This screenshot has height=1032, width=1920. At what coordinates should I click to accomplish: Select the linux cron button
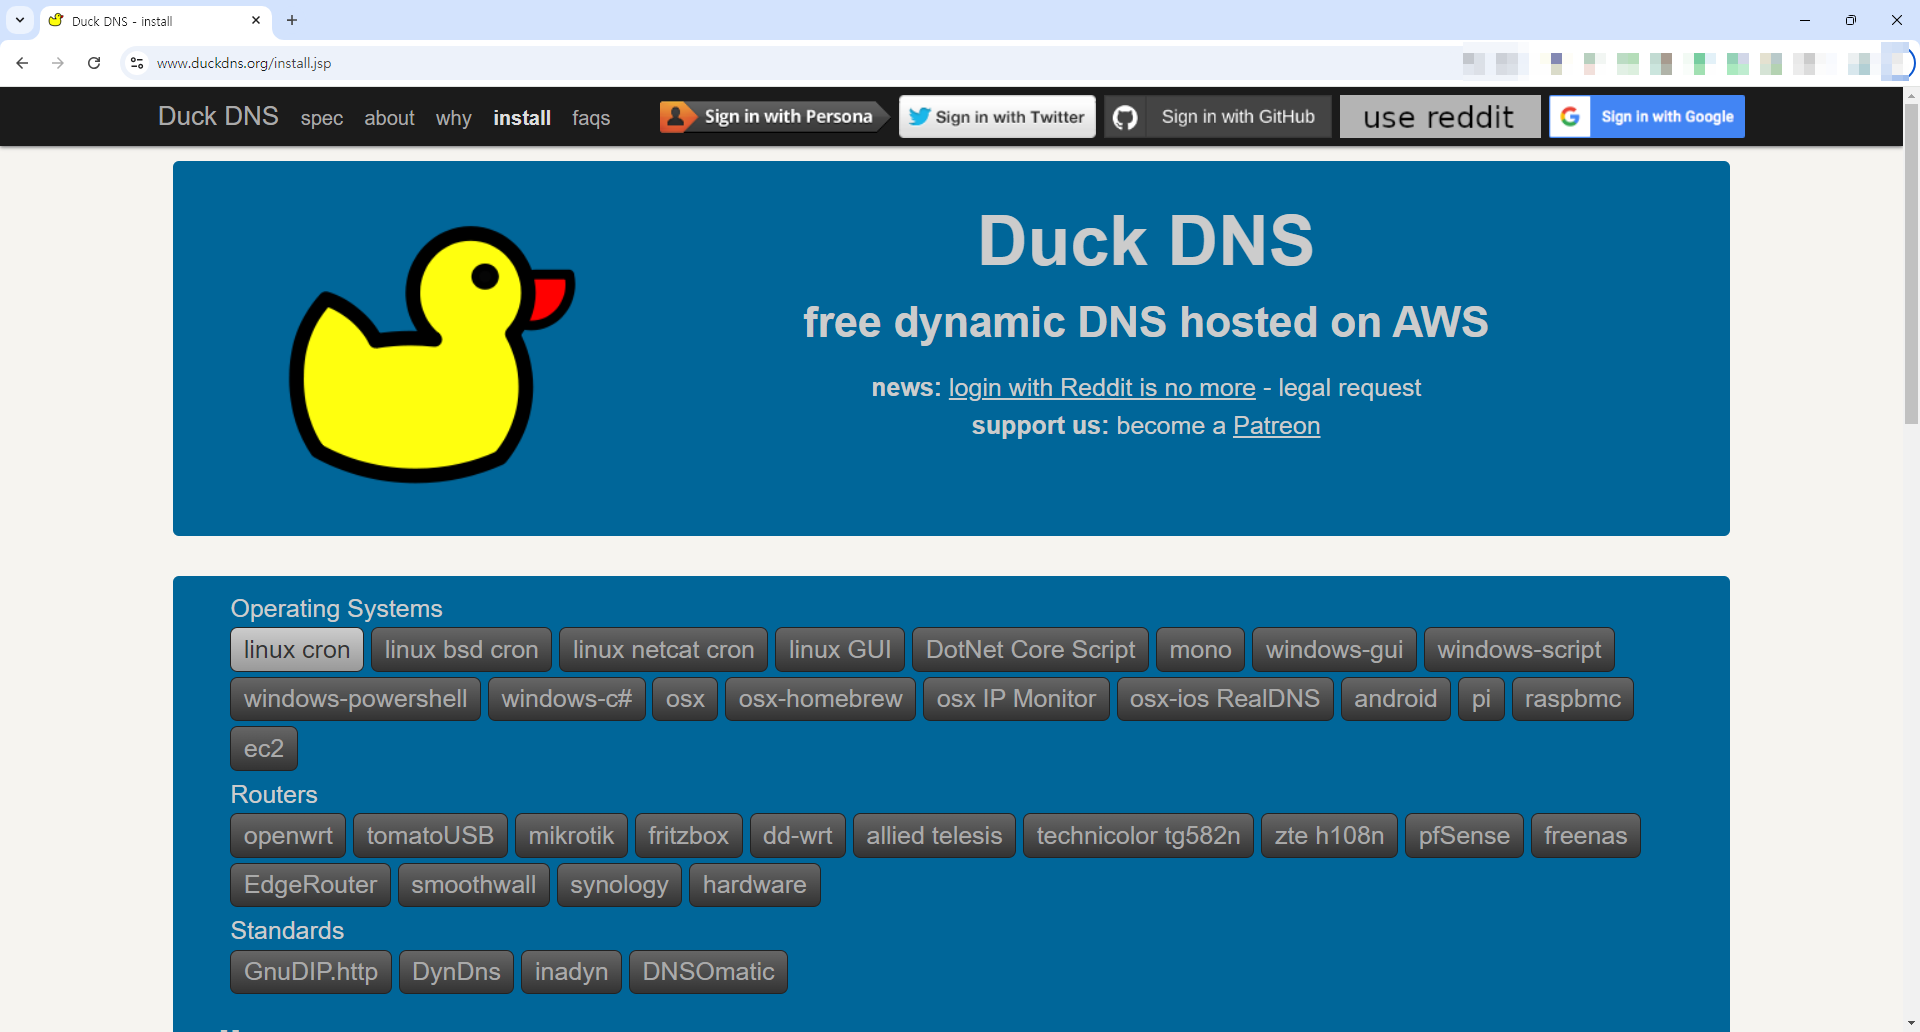[297, 650]
